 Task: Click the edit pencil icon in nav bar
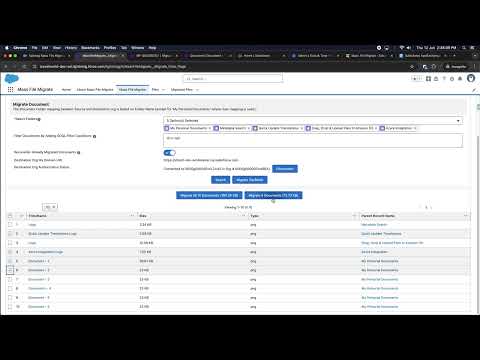pos(474,90)
